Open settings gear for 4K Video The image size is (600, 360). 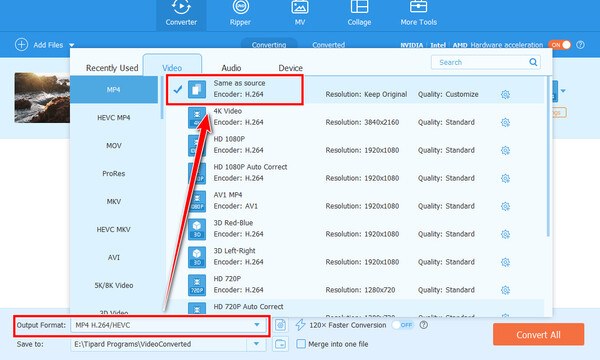pos(505,122)
